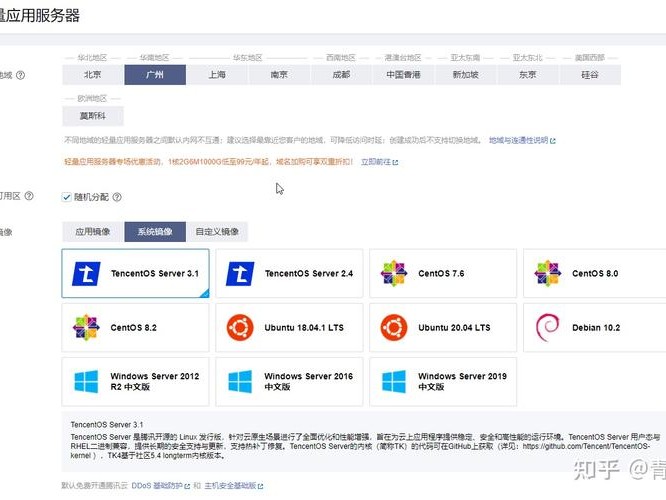This screenshot has width=666, height=500.
Task: Select CentOS 8.2 image label
Action: tap(133, 328)
